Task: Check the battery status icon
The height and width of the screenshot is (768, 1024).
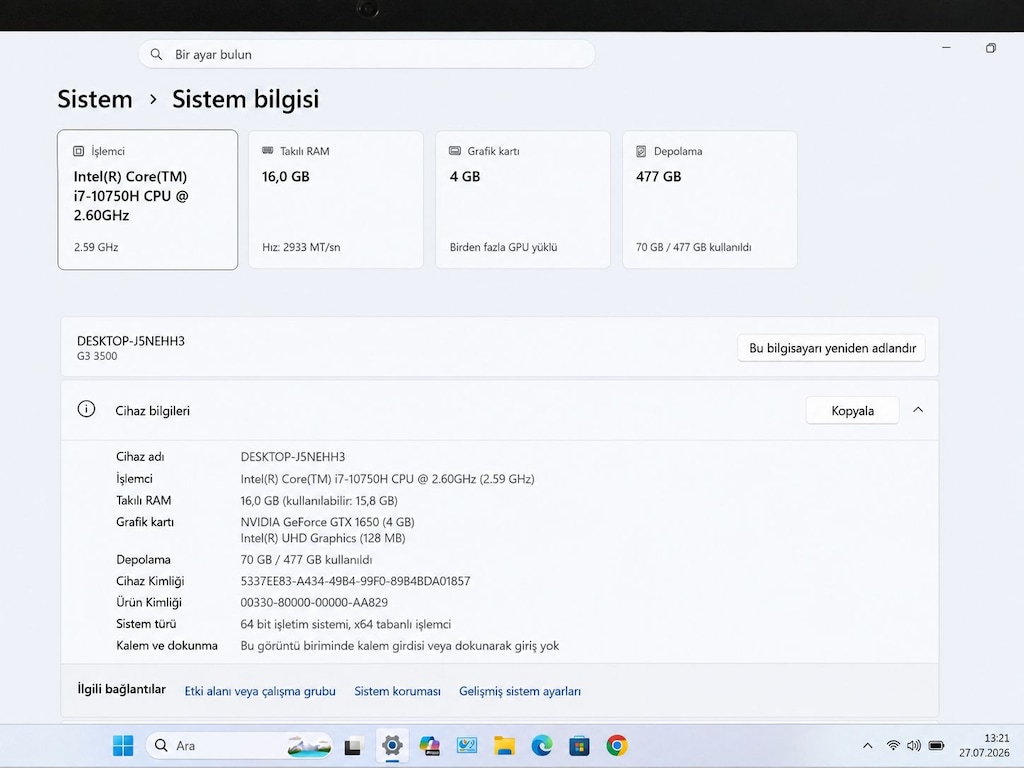Action: point(936,745)
